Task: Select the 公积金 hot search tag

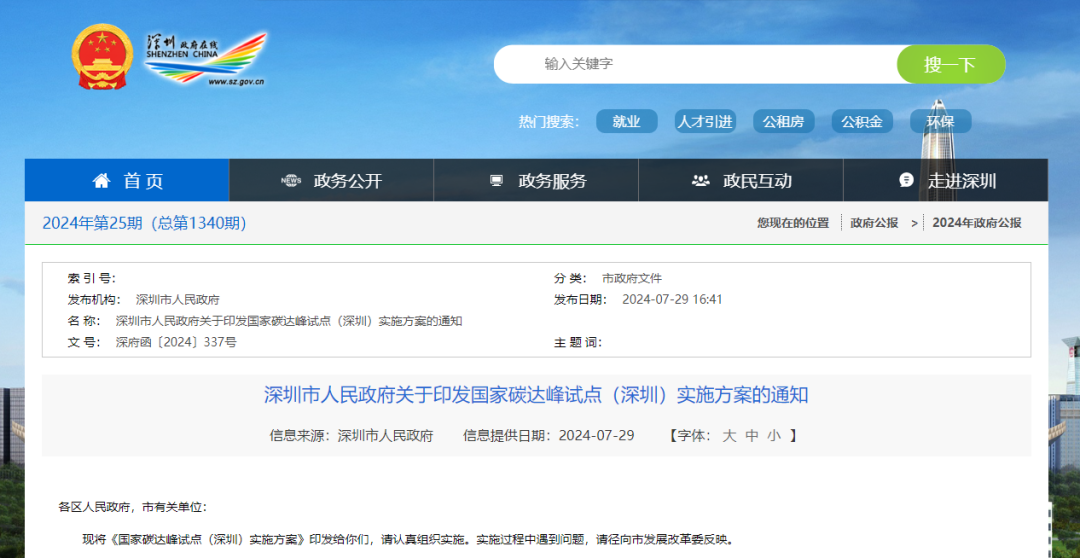Action: (862, 122)
